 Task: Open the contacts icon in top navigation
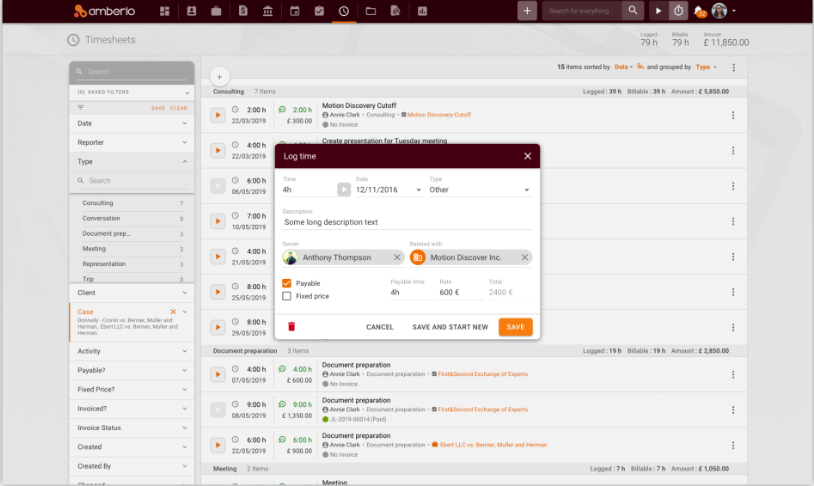tap(192, 11)
